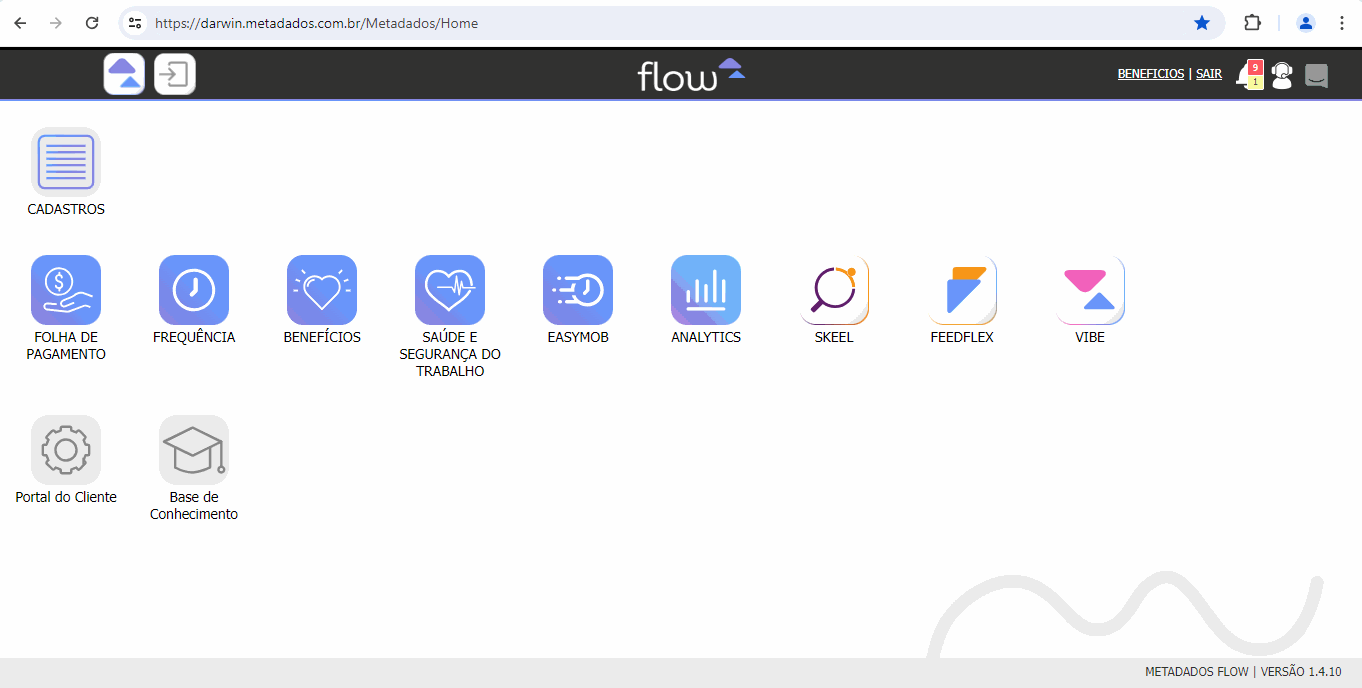Open the browser three-dot menu
1362x688 pixels.
[x=1341, y=23]
